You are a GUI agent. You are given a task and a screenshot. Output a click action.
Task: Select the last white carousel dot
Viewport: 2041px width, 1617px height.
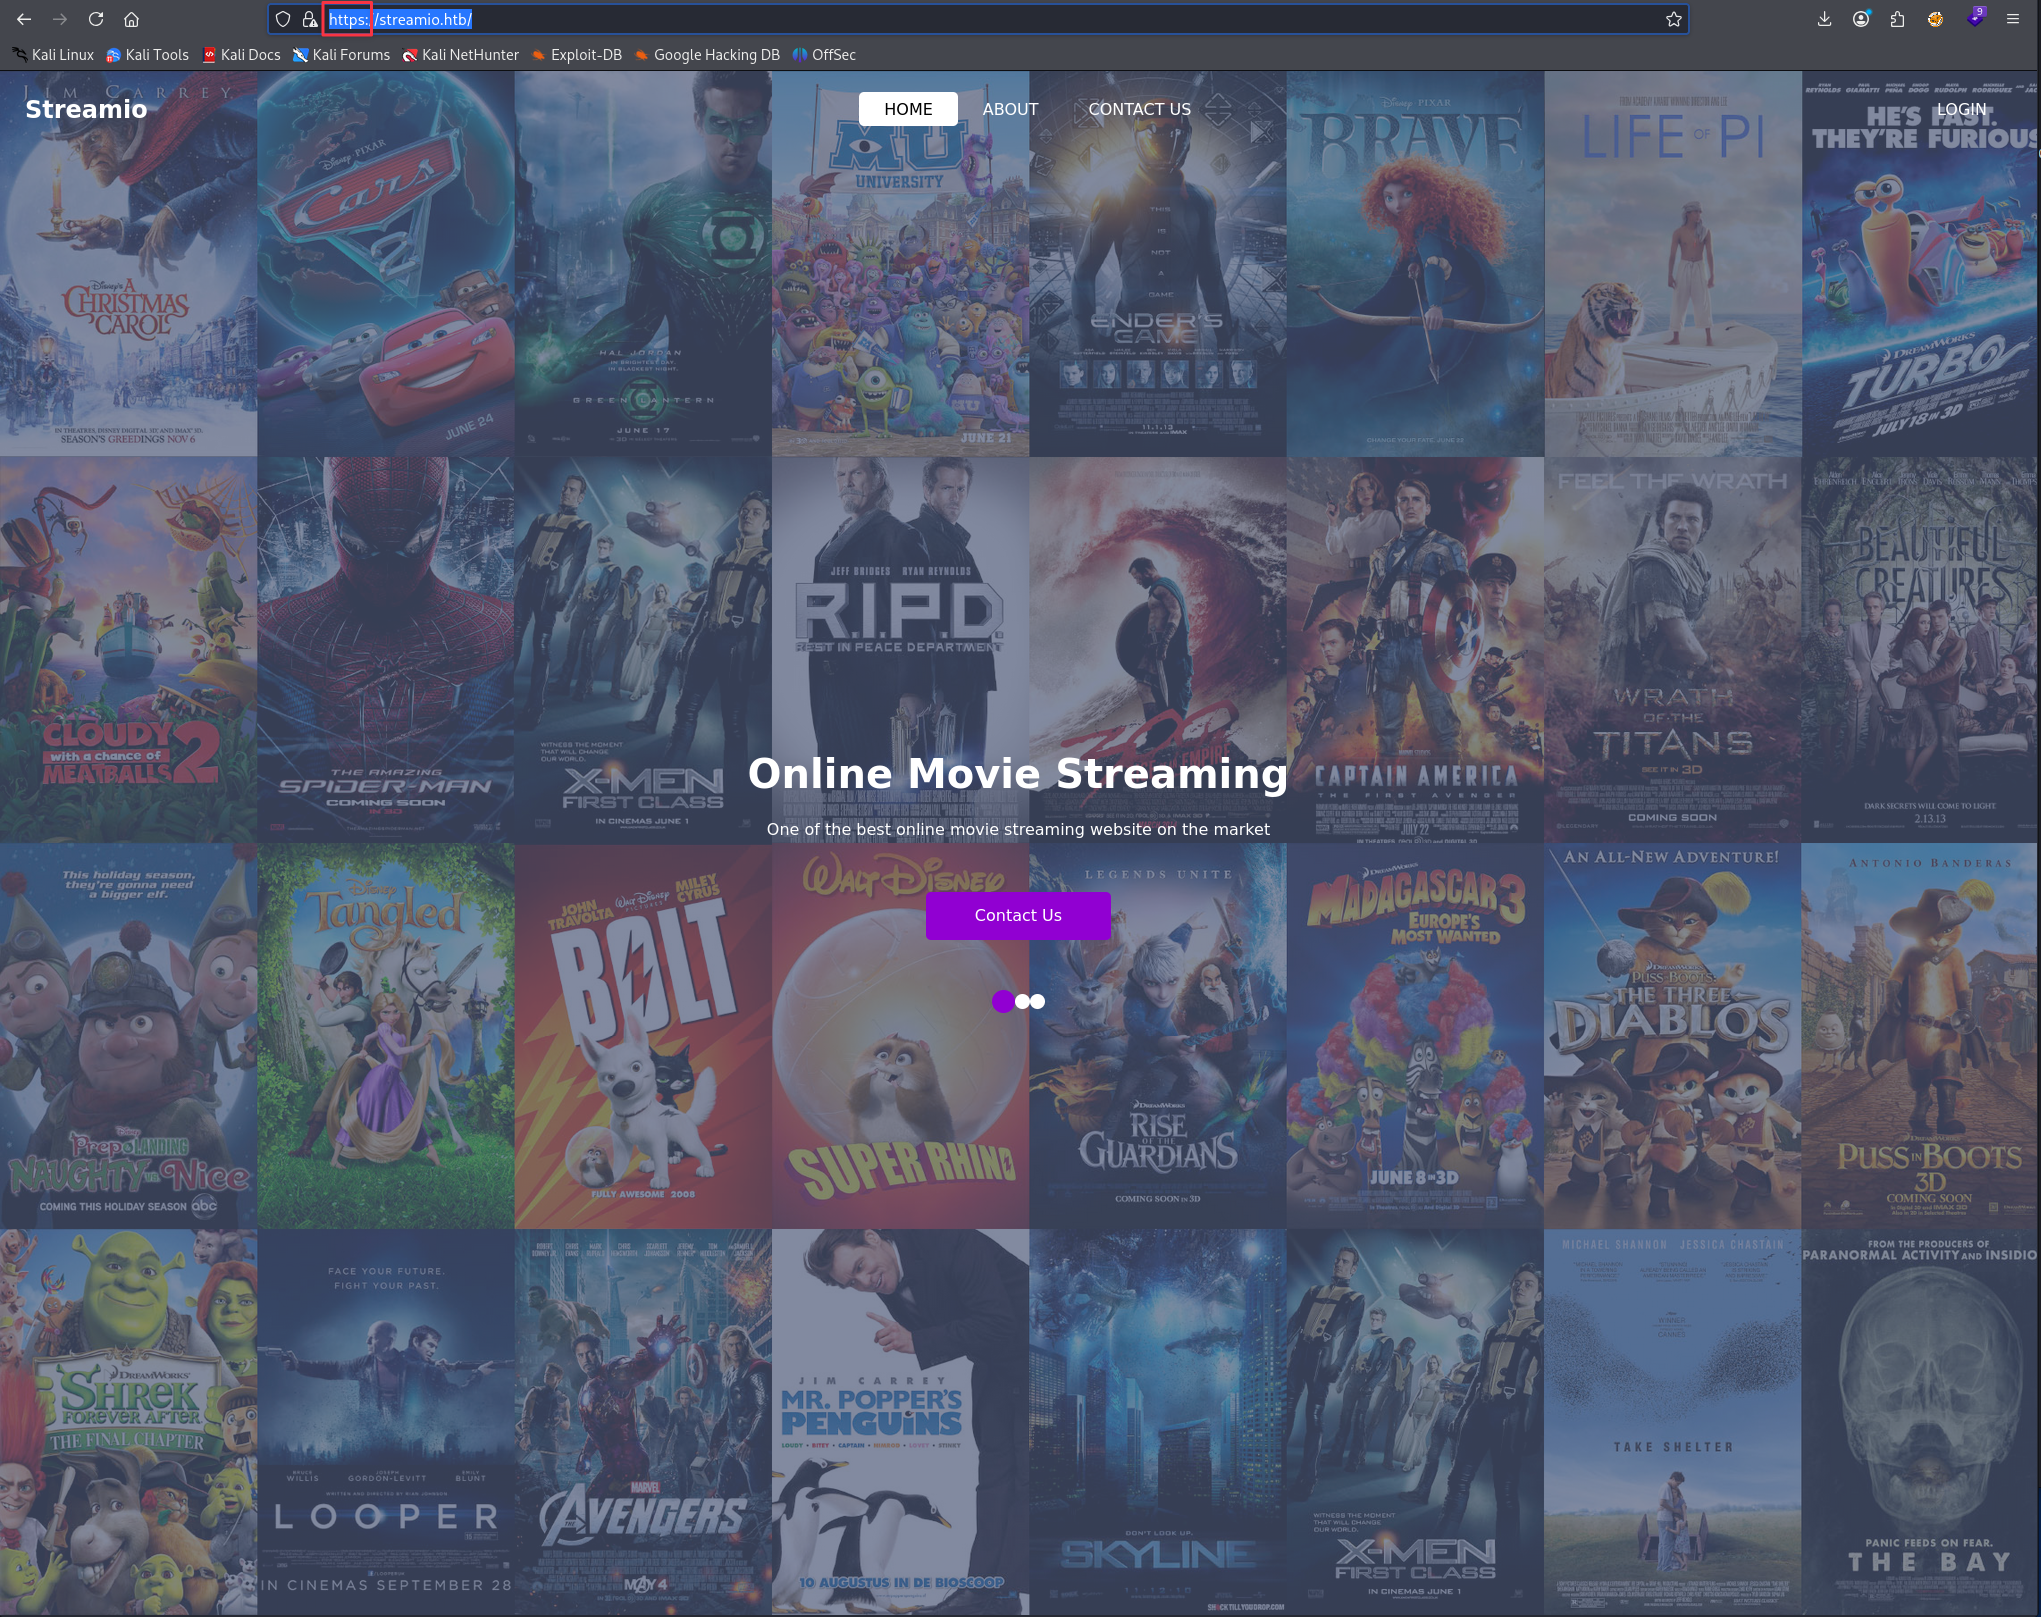tap(1038, 1001)
